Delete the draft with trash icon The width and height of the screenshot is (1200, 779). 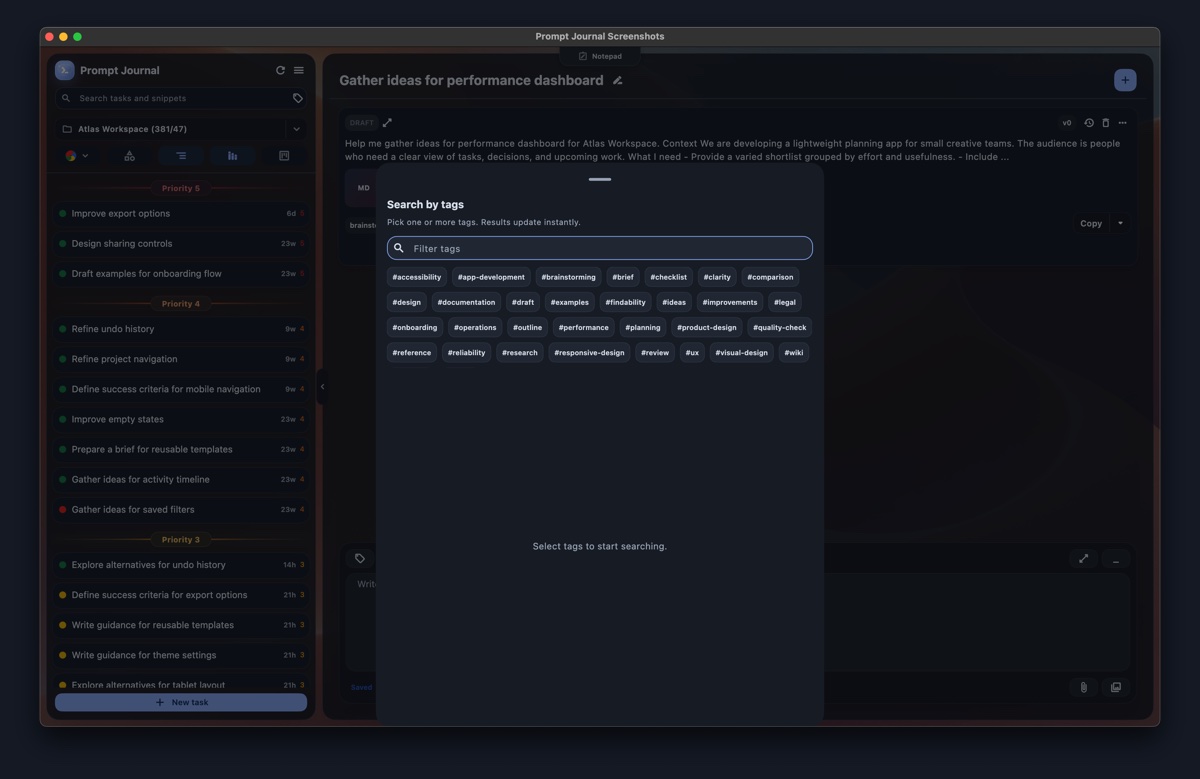click(1105, 123)
